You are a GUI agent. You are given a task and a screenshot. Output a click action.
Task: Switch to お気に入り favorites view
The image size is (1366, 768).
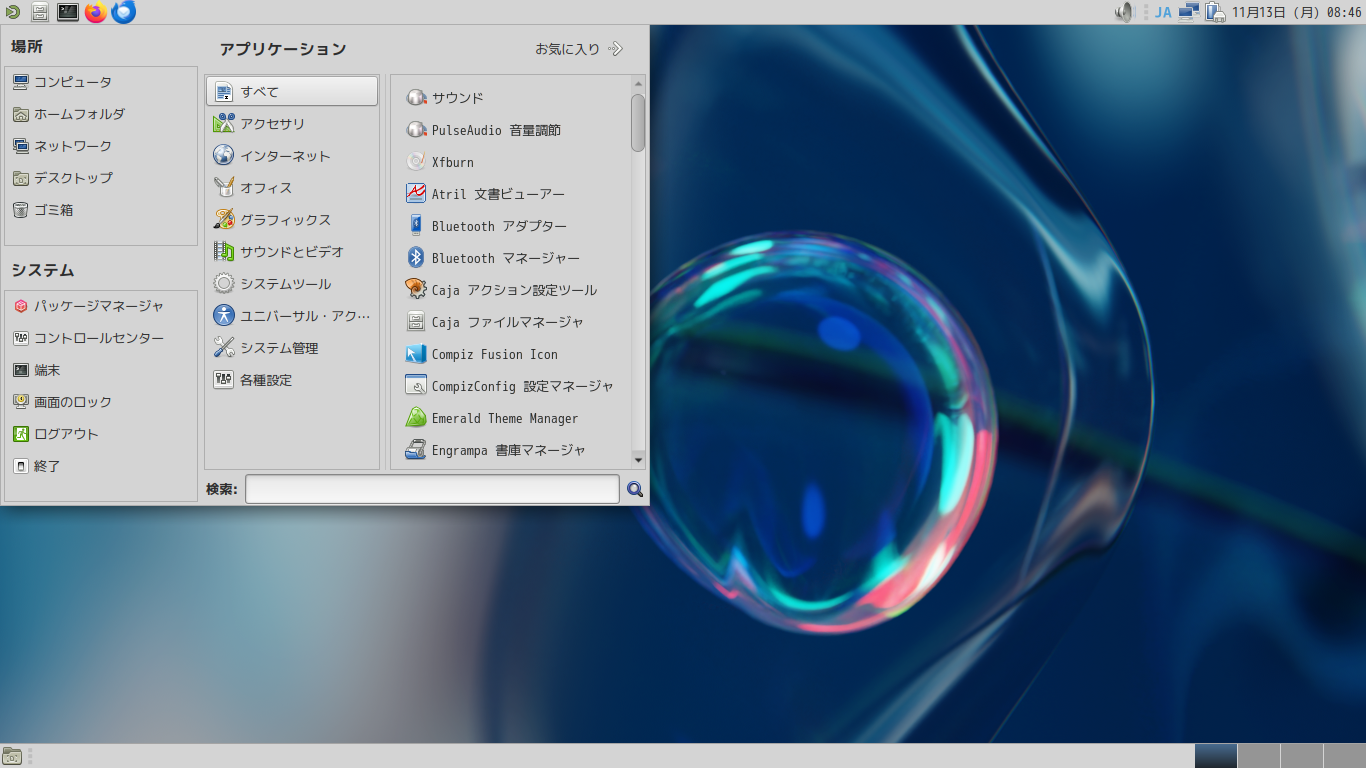(x=579, y=48)
